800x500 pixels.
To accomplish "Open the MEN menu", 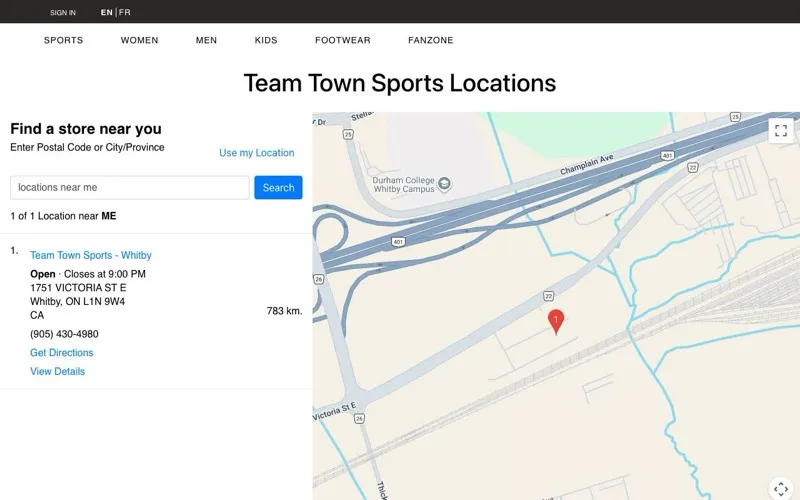I will coord(206,40).
